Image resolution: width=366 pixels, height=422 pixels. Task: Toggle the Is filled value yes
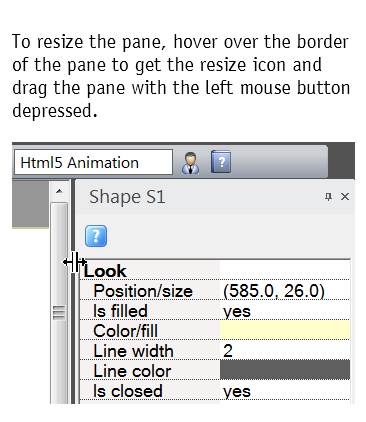(237, 311)
